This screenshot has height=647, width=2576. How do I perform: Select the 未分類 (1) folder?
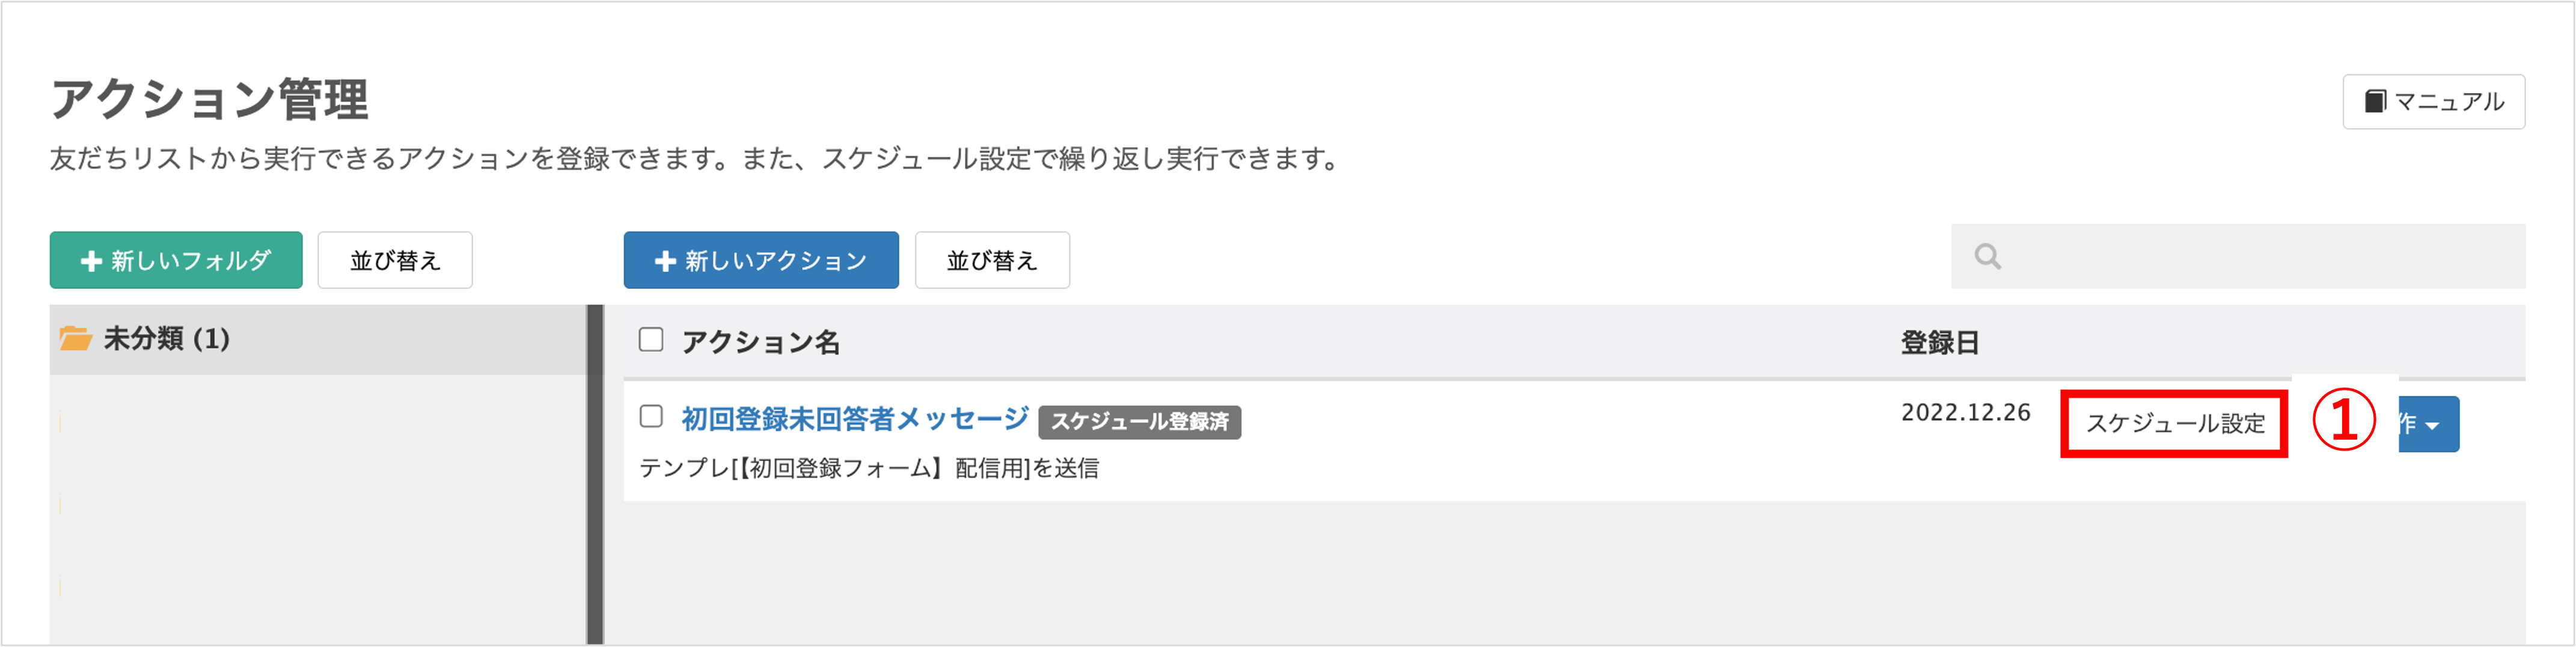319,339
